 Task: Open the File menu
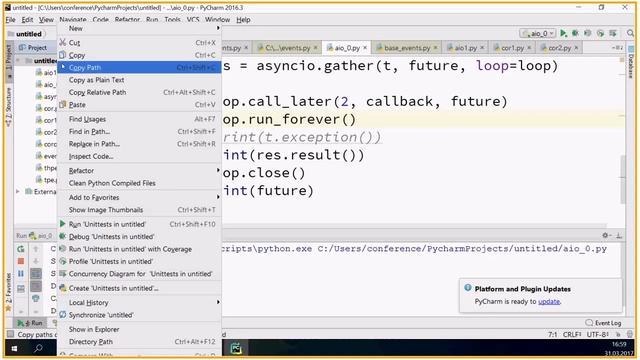tap(10, 20)
